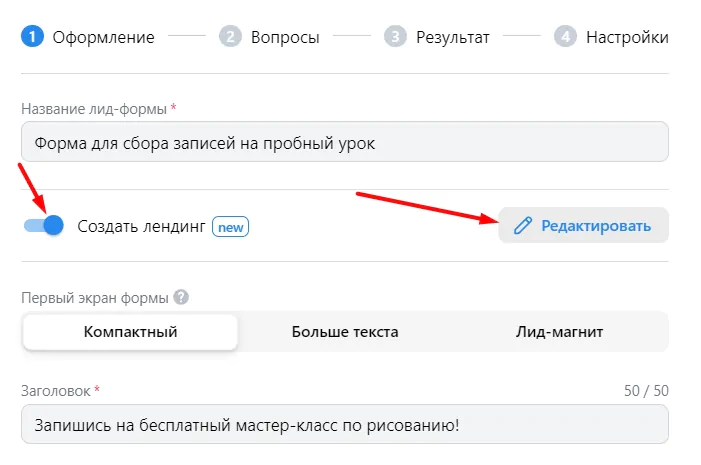Image resolution: width=701 pixels, height=465 pixels.
Task: Choose the Больше текста layout option
Action: pos(345,332)
